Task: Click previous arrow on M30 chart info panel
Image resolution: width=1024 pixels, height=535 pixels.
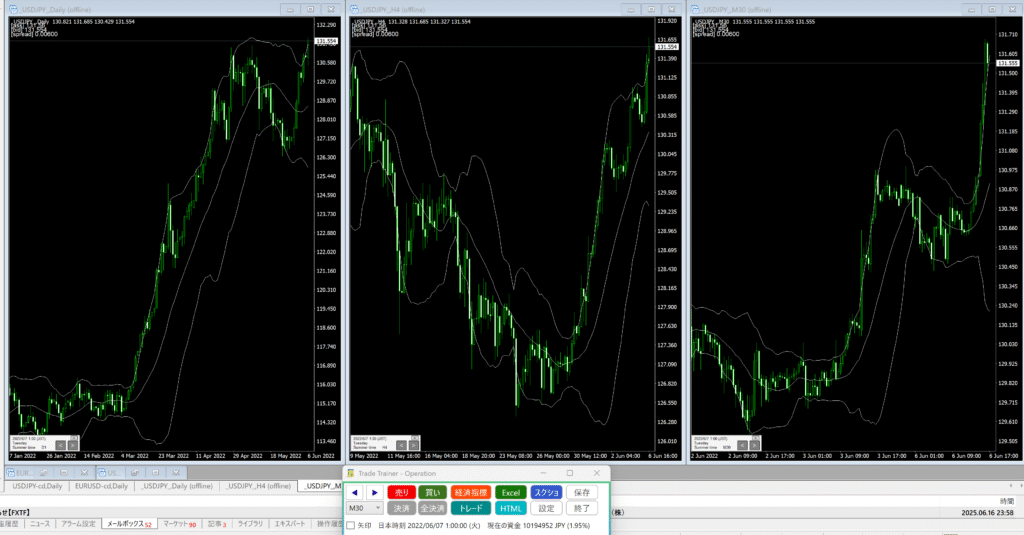Action: [x=743, y=446]
